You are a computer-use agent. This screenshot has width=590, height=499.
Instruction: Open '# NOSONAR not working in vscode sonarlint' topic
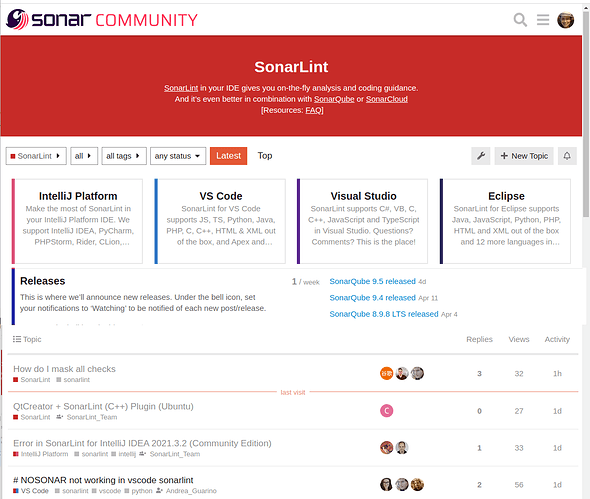(x=103, y=480)
